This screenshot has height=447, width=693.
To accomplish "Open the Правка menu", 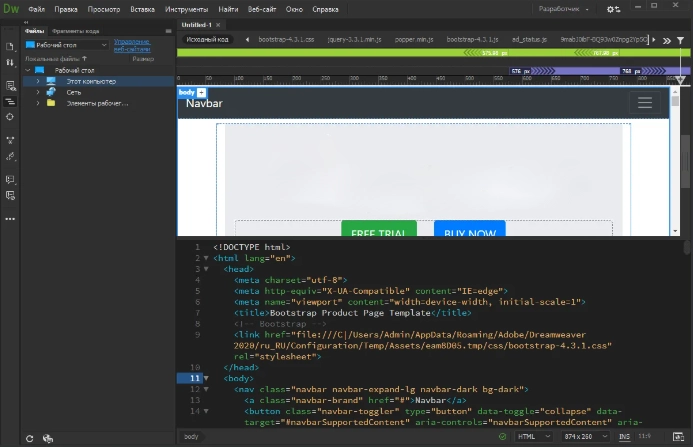I will click(x=66, y=9).
